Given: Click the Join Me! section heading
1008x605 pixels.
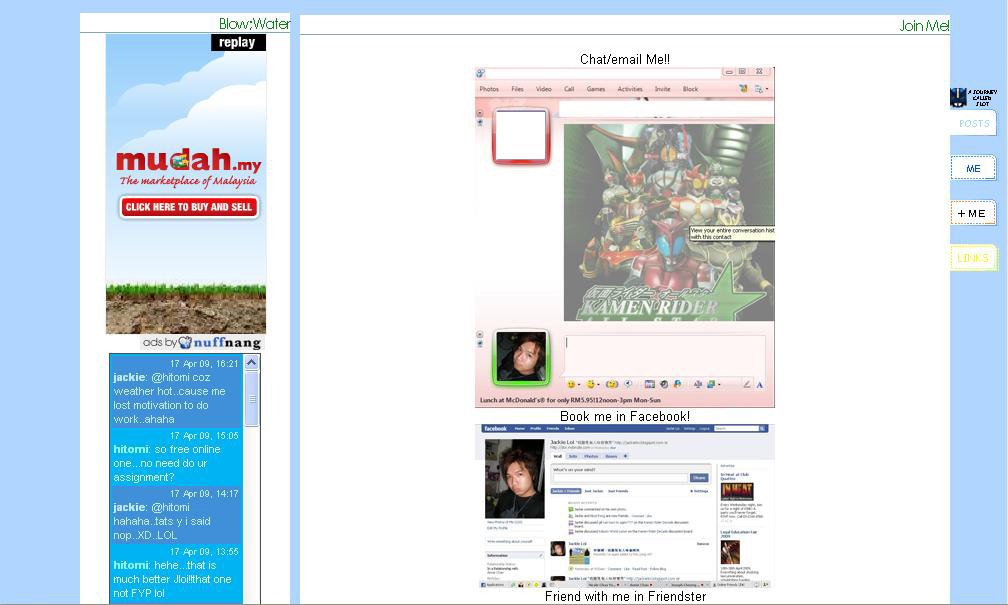Looking at the screenshot, I should pos(924,26).
